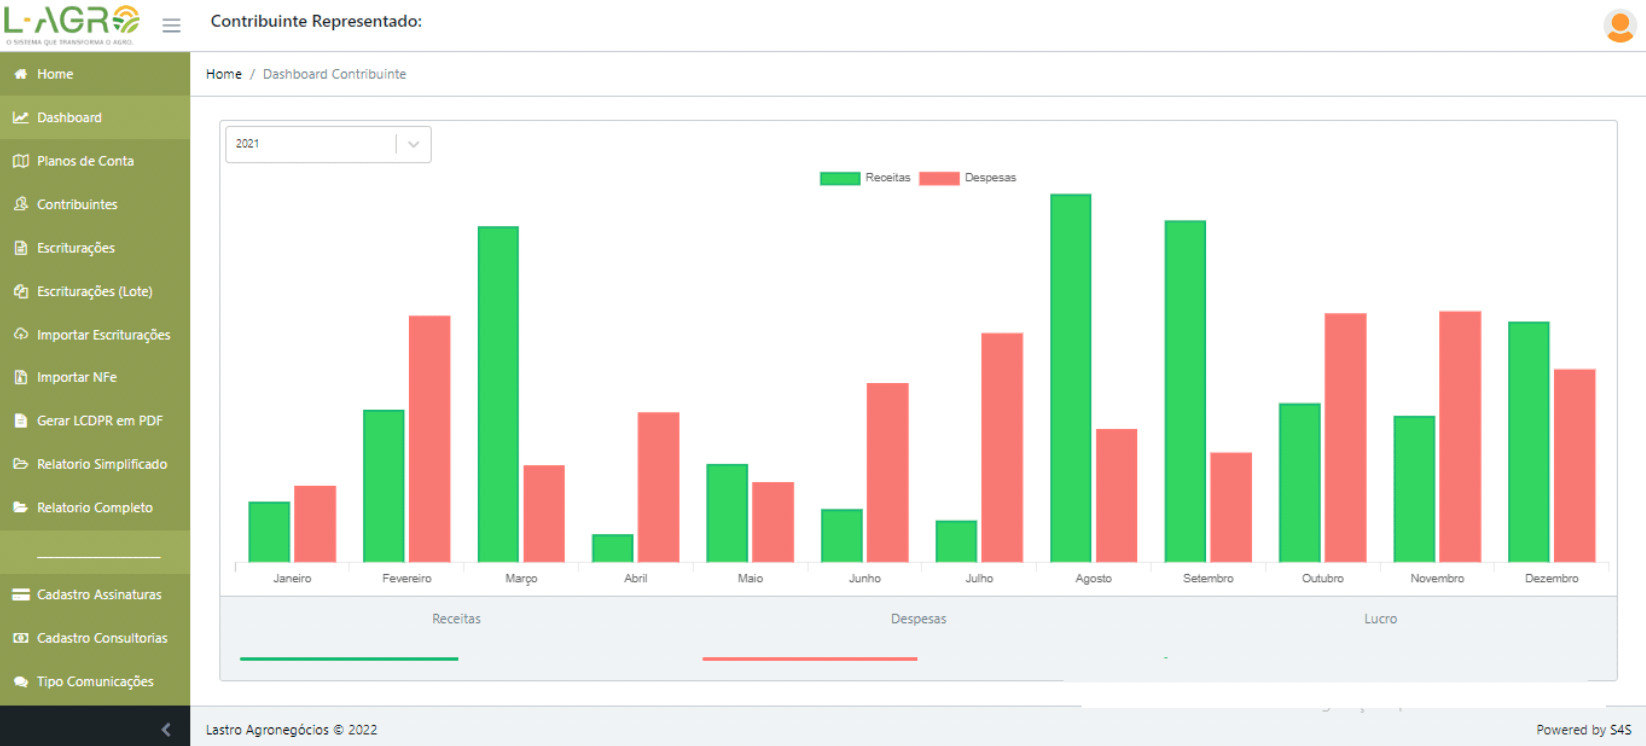
Task: Open Relatorio Simplificado menu item
Action: 95,464
